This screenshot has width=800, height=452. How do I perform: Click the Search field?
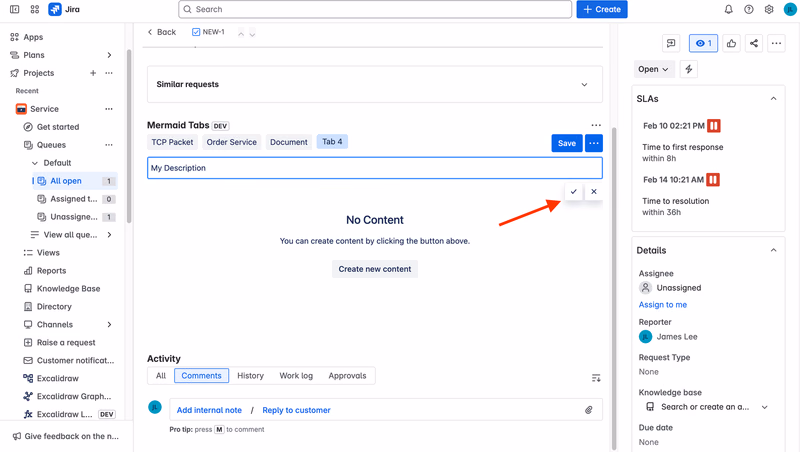click(x=375, y=9)
